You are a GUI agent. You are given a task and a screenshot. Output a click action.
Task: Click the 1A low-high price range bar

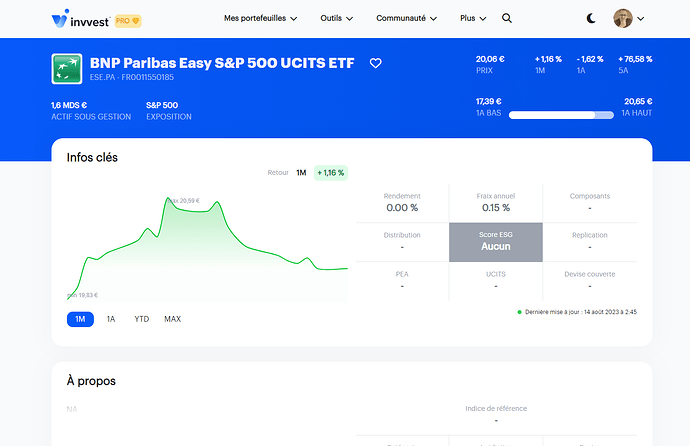pos(561,115)
